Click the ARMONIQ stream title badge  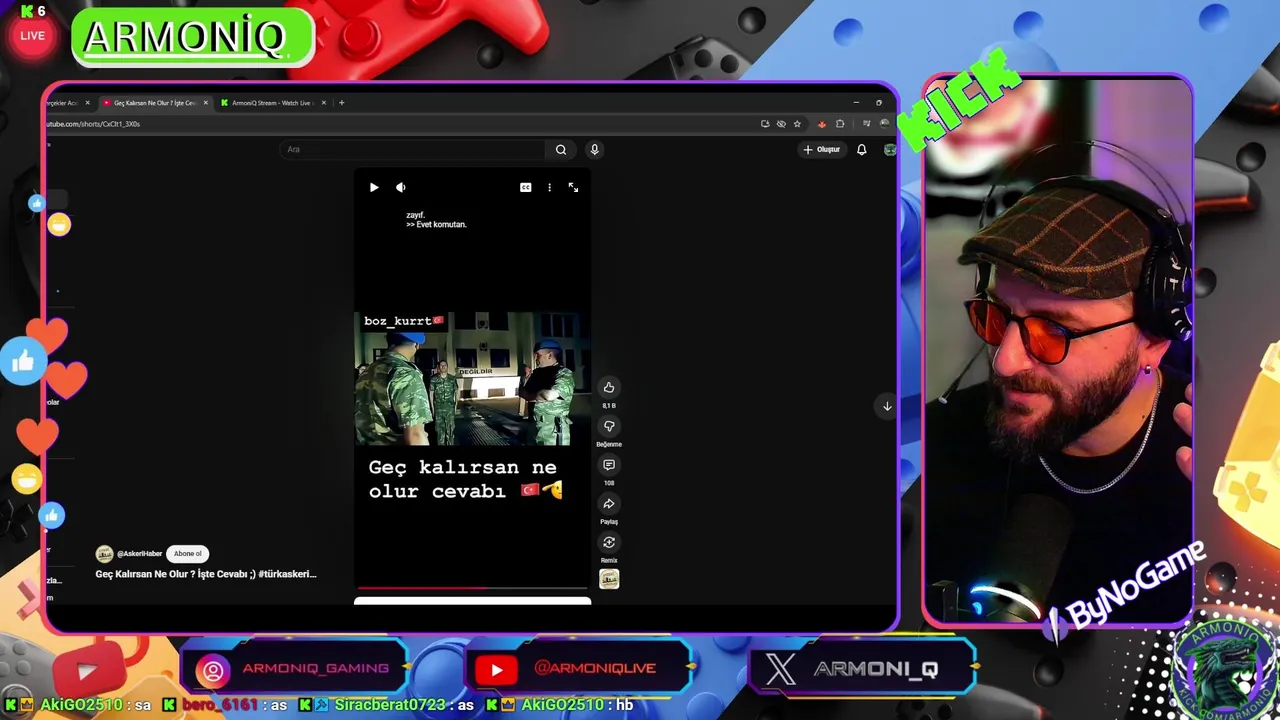point(192,37)
